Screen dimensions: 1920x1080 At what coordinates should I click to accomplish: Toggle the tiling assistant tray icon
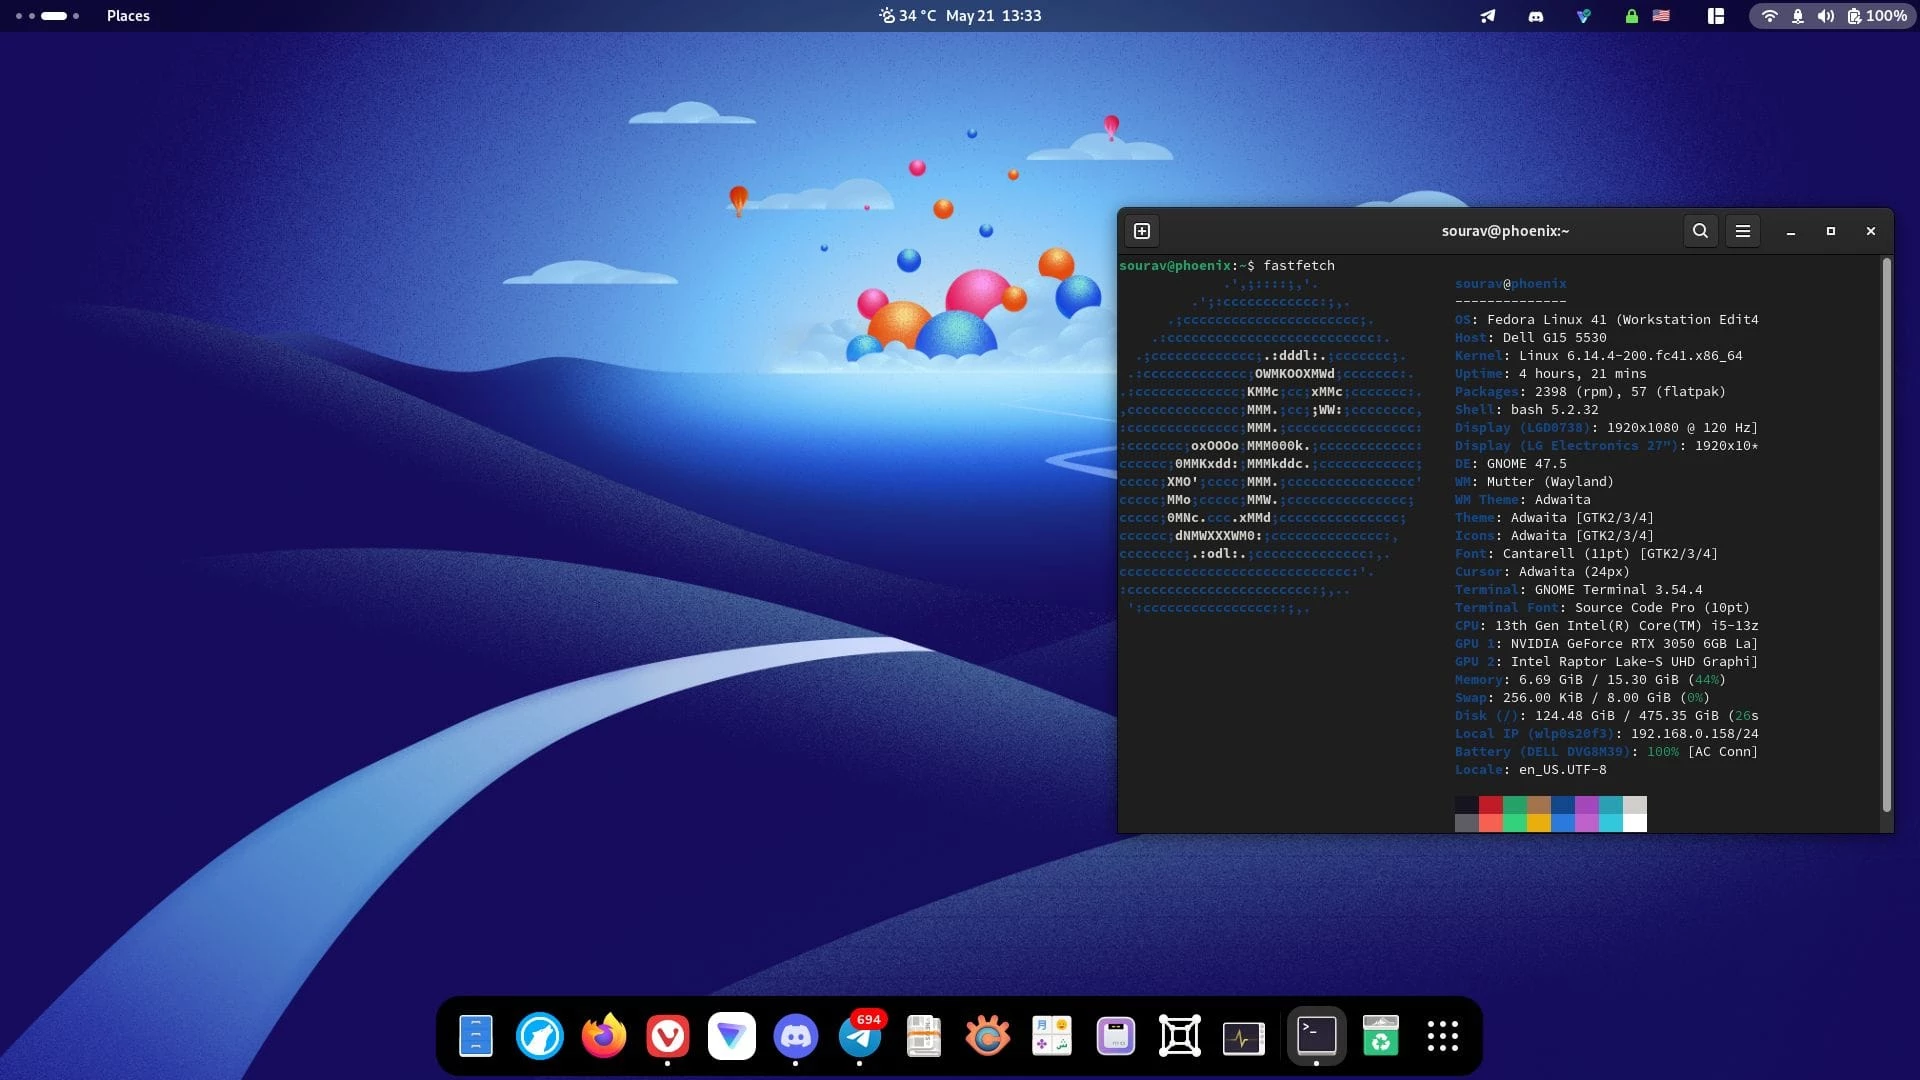1715,16
